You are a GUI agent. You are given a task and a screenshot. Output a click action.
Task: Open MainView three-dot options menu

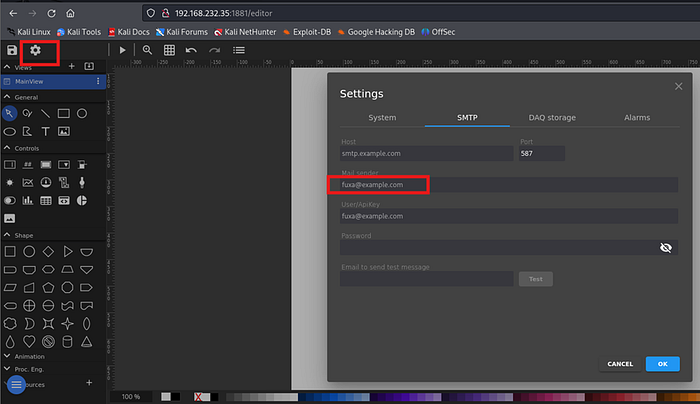pos(98,81)
